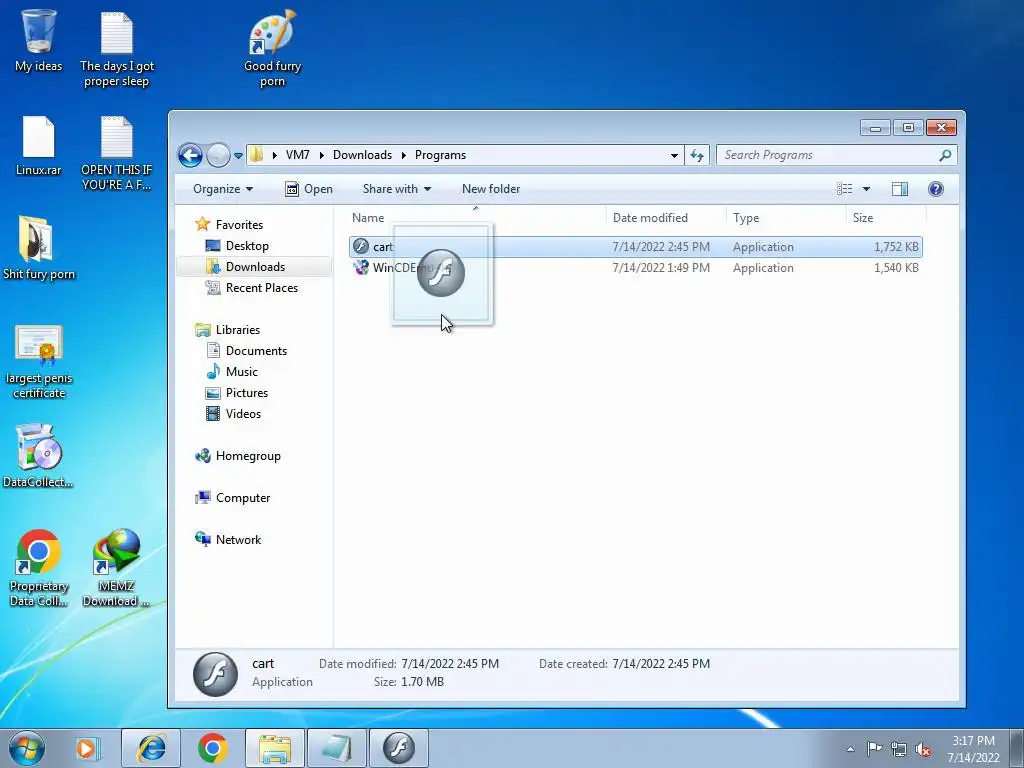The image size is (1024, 768).
Task: Select Programs in the address breadcrumb
Action: pos(440,155)
